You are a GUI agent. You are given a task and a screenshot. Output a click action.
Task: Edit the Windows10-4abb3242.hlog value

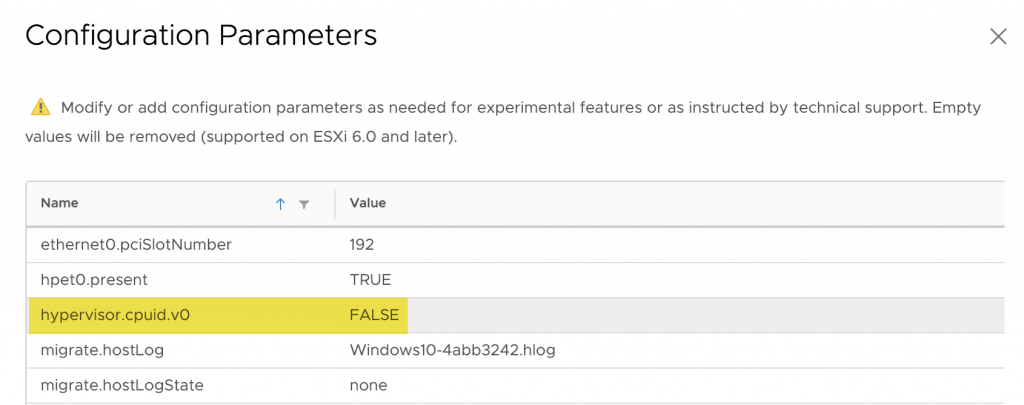452,350
